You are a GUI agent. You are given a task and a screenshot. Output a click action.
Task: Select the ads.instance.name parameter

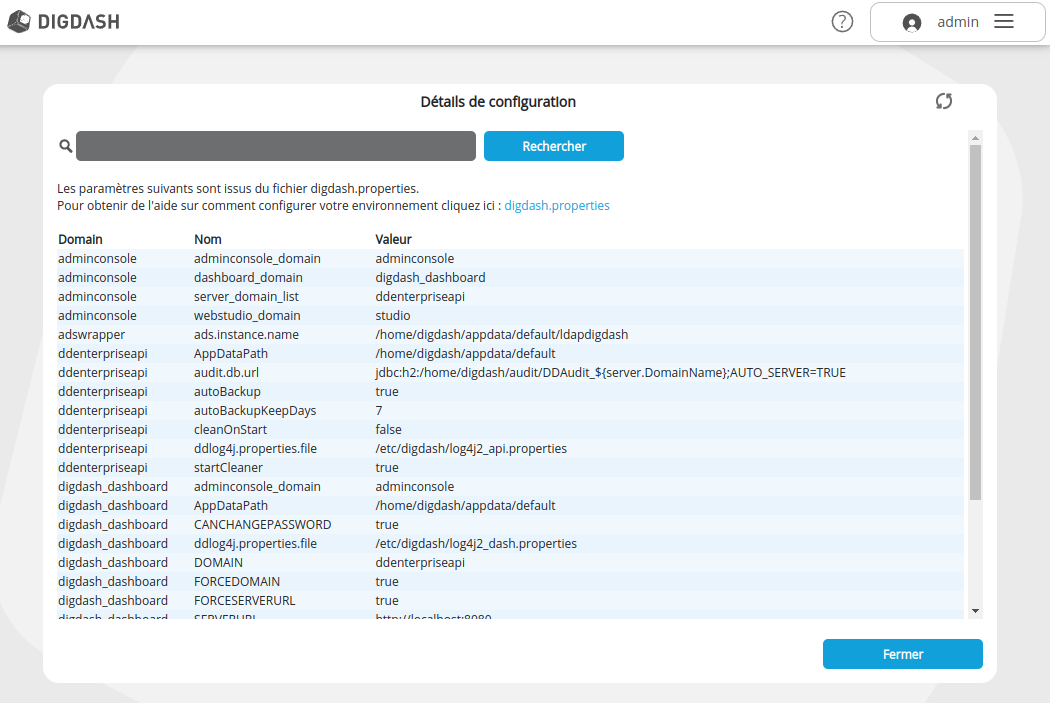click(246, 335)
